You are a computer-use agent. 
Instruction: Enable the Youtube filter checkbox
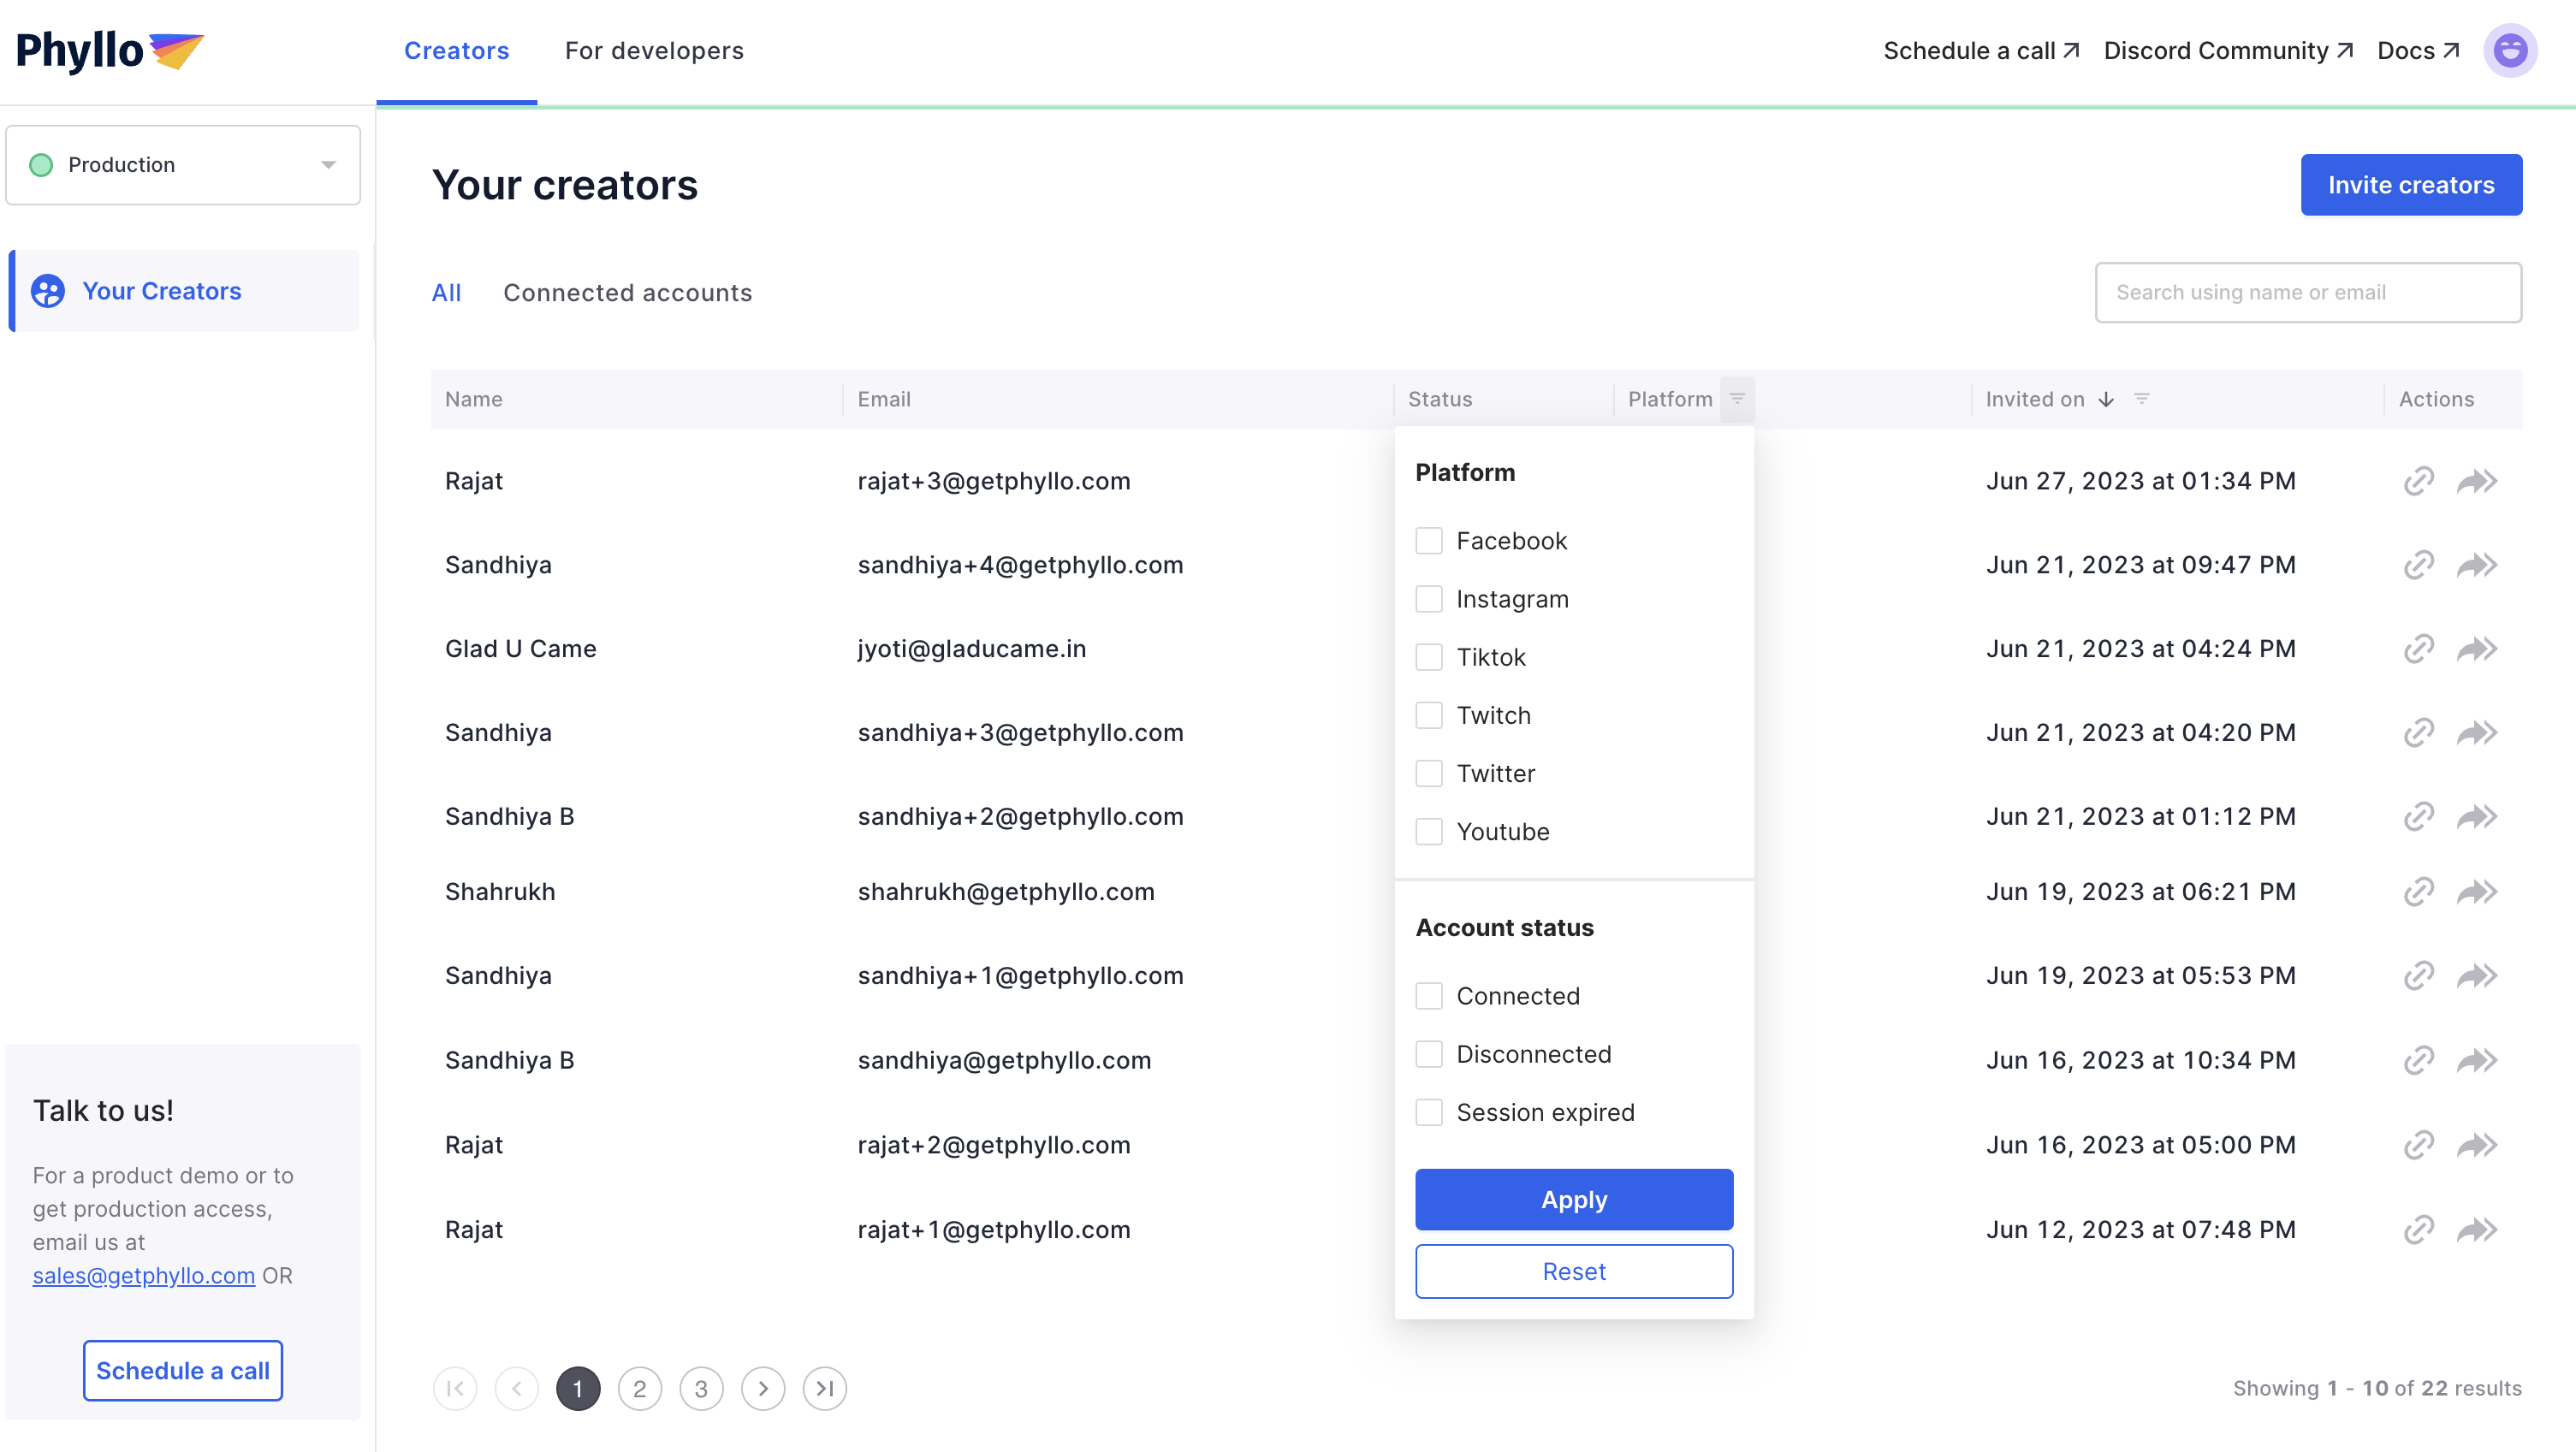pyautogui.click(x=1429, y=832)
